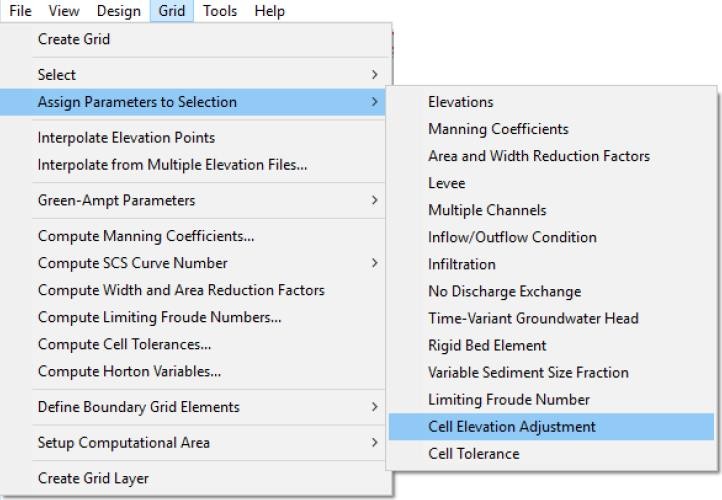Screen dimensions: 722x500
Task: Choose Elevations in the submenu
Action: pyautogui.click(x=460, y=102)
